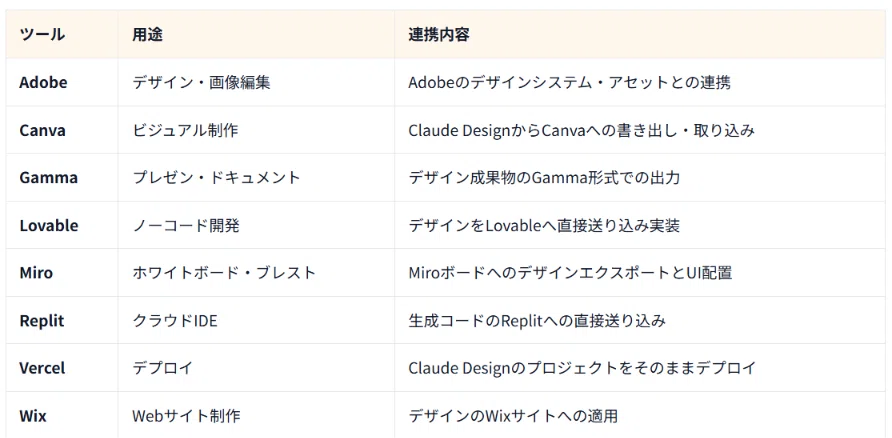
Task: Select the Replit tool name cell
Action: click(62, 320)
